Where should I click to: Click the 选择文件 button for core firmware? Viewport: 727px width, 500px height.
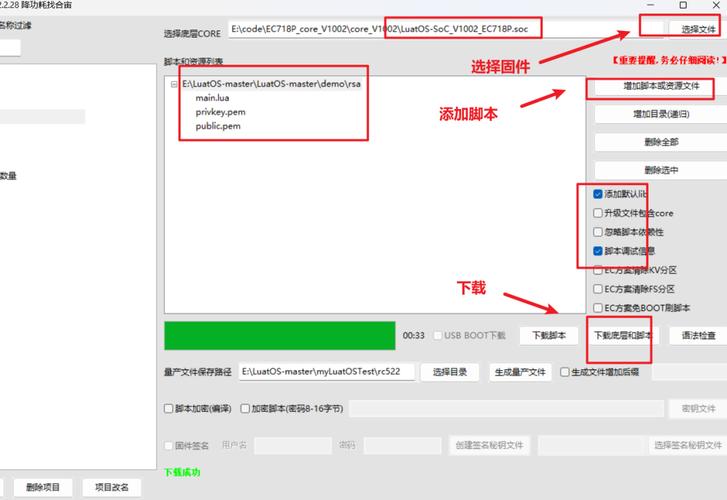698,29
